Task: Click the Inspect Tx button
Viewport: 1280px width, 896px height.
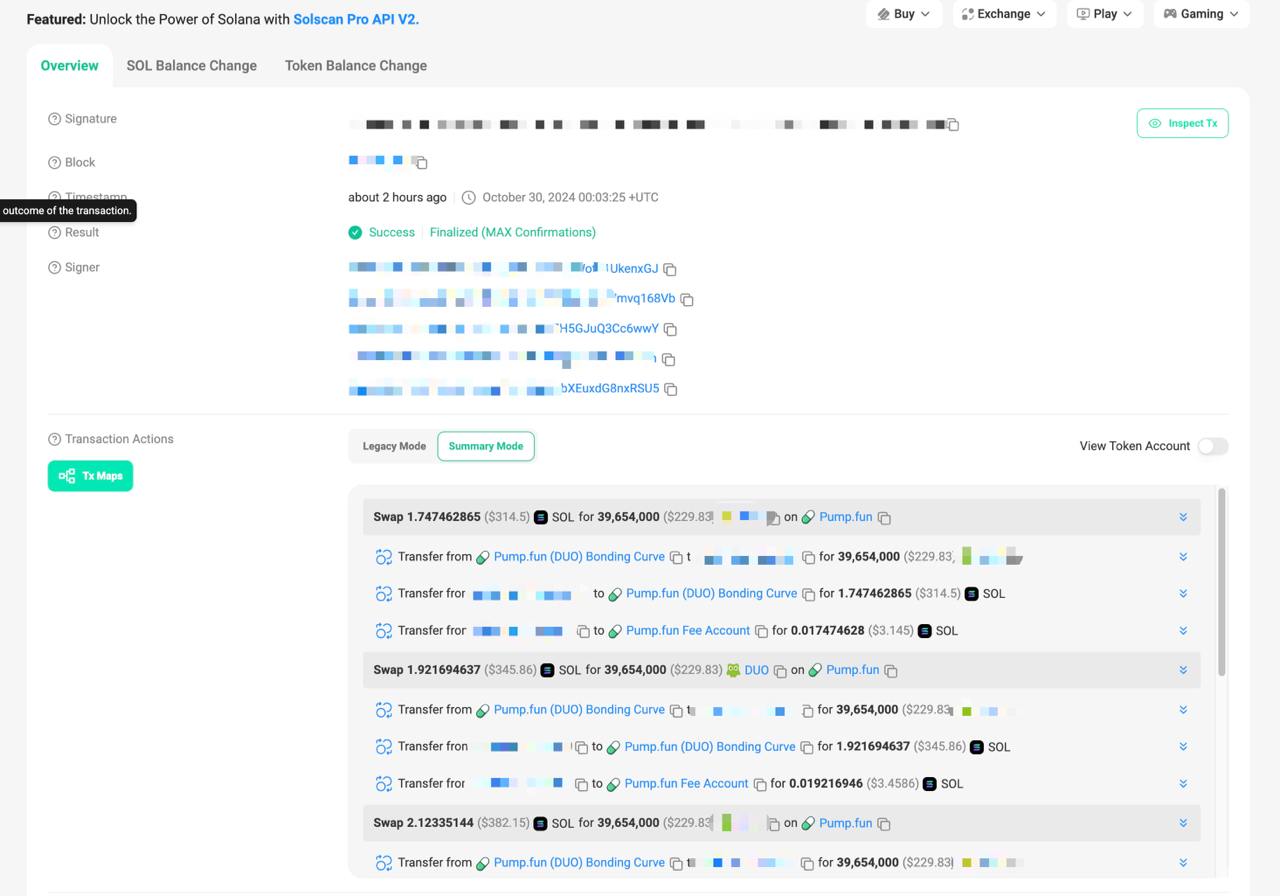Action: (1182, 124)
